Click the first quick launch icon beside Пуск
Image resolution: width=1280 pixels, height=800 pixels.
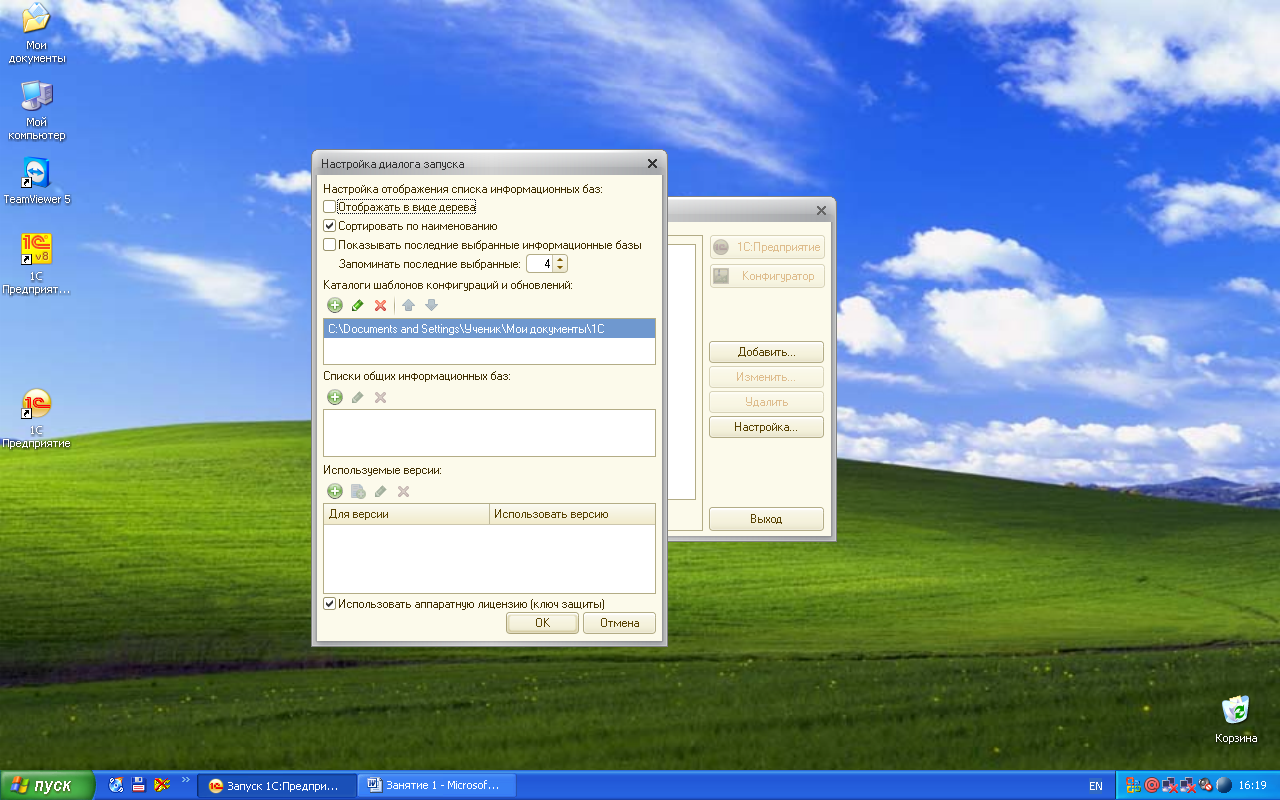(x=116, y=785)
